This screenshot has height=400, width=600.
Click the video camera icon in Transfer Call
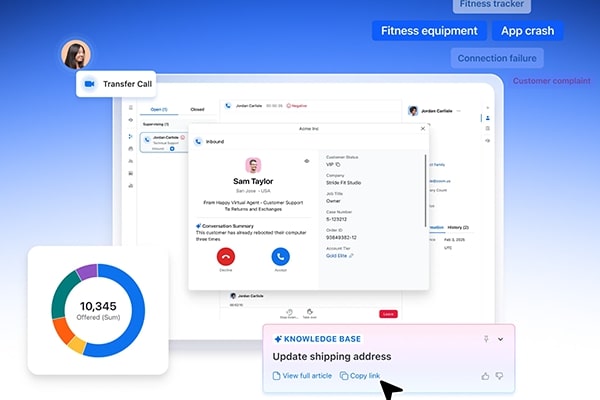click(90, 84)
